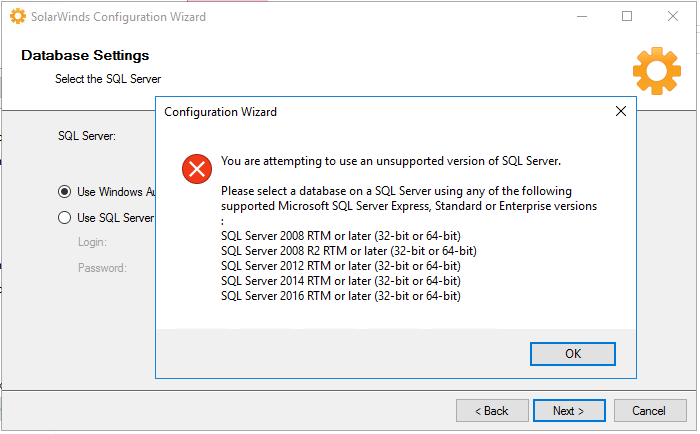Click the large orange gear logo
The width and height of the screenshot is (700, 434).
pos(657,69)
